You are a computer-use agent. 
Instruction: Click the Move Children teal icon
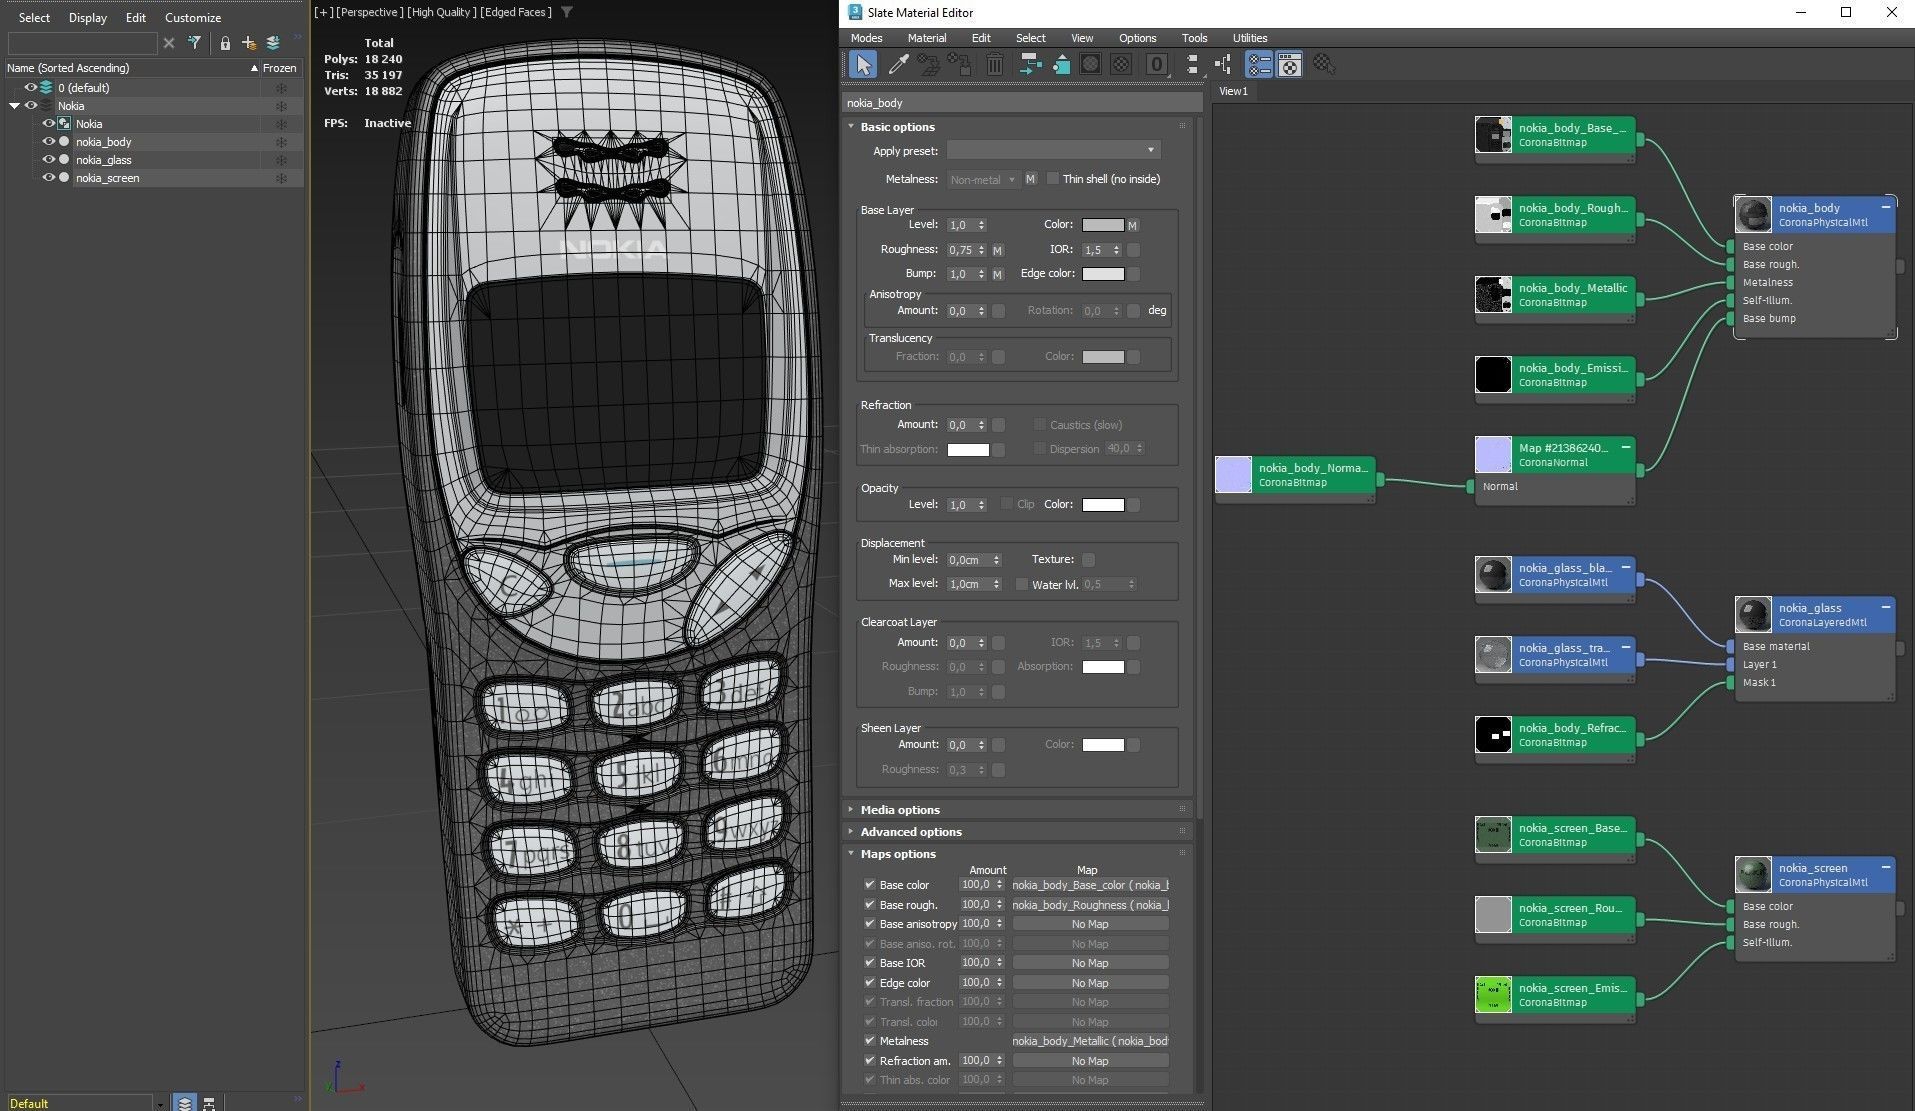tap(1061, 65)
